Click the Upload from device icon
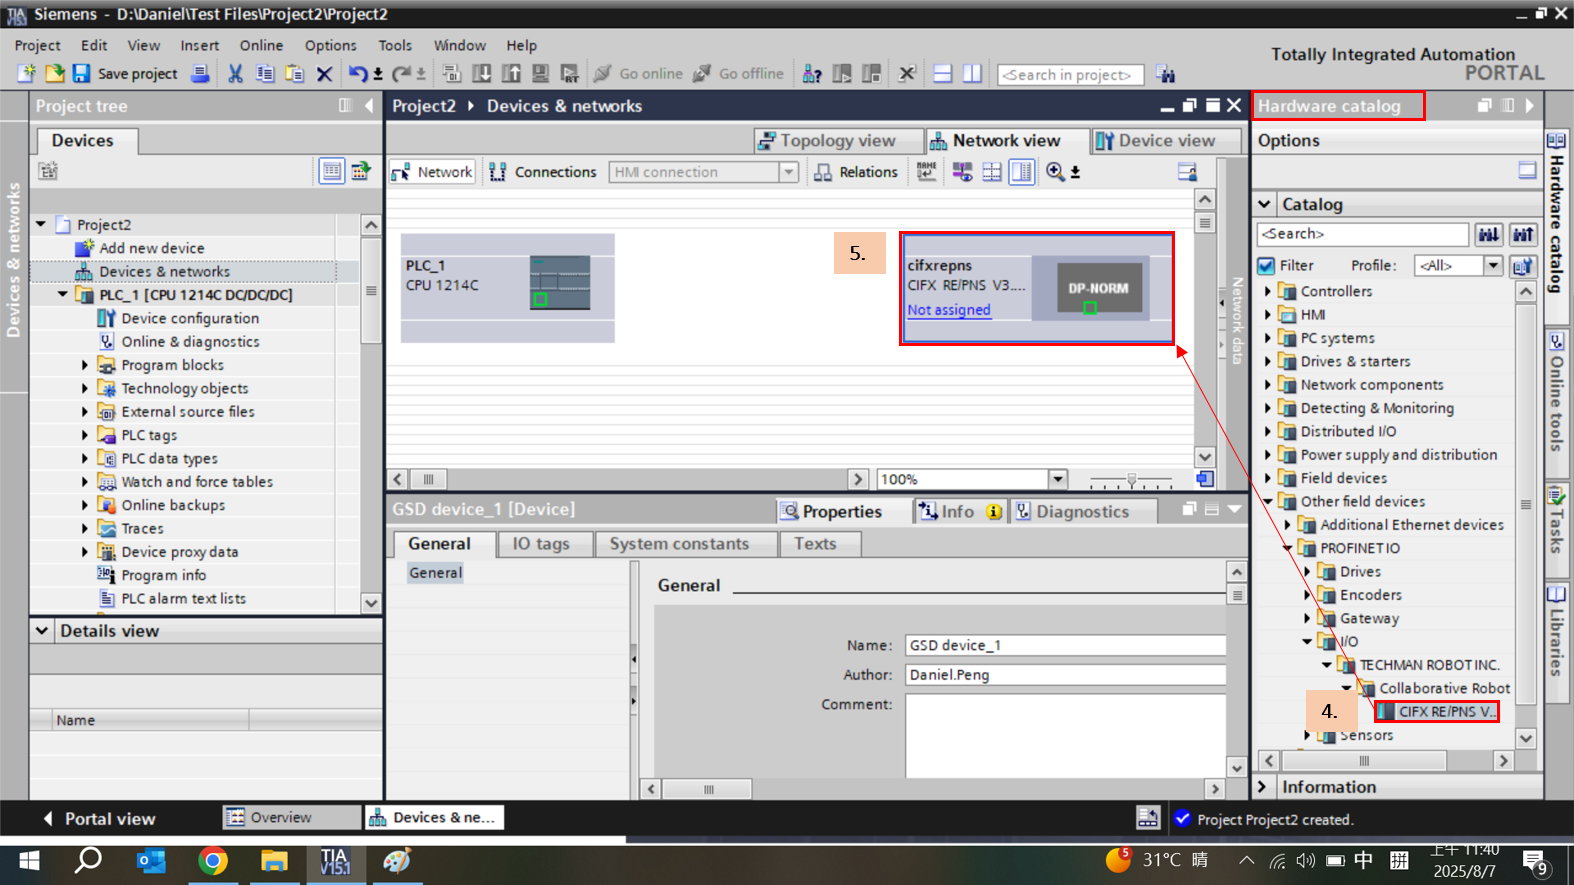This screenshot has width=1574, height=885. click(x=511, y=73)
